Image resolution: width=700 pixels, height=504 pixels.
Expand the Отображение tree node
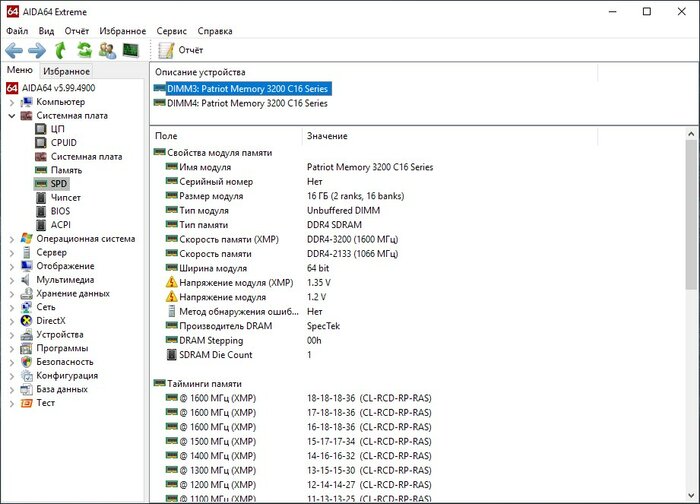(12, 267)
